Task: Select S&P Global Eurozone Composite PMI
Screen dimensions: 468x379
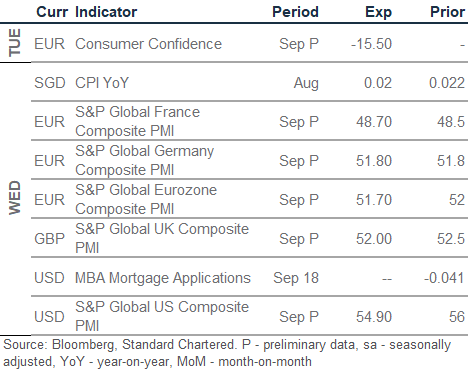Action: coord(146,199)
